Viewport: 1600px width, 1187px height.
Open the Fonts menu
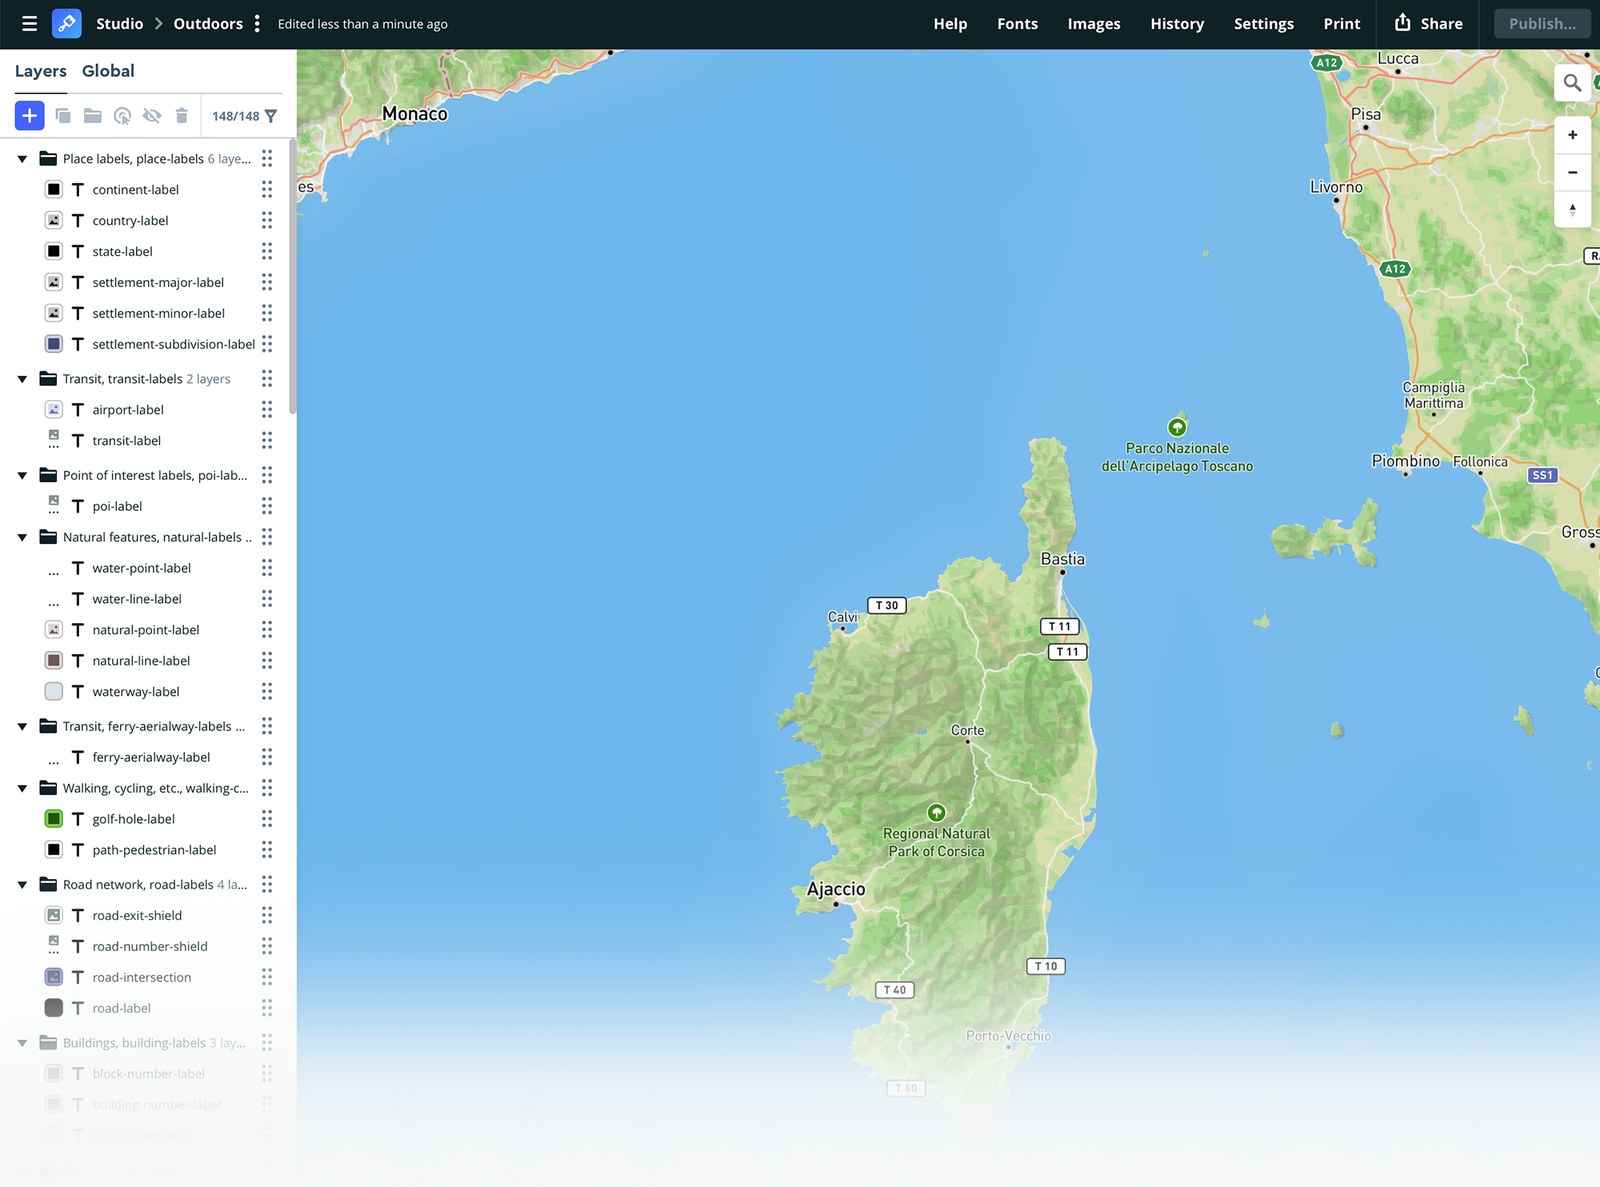click(x=1017, y=24)
